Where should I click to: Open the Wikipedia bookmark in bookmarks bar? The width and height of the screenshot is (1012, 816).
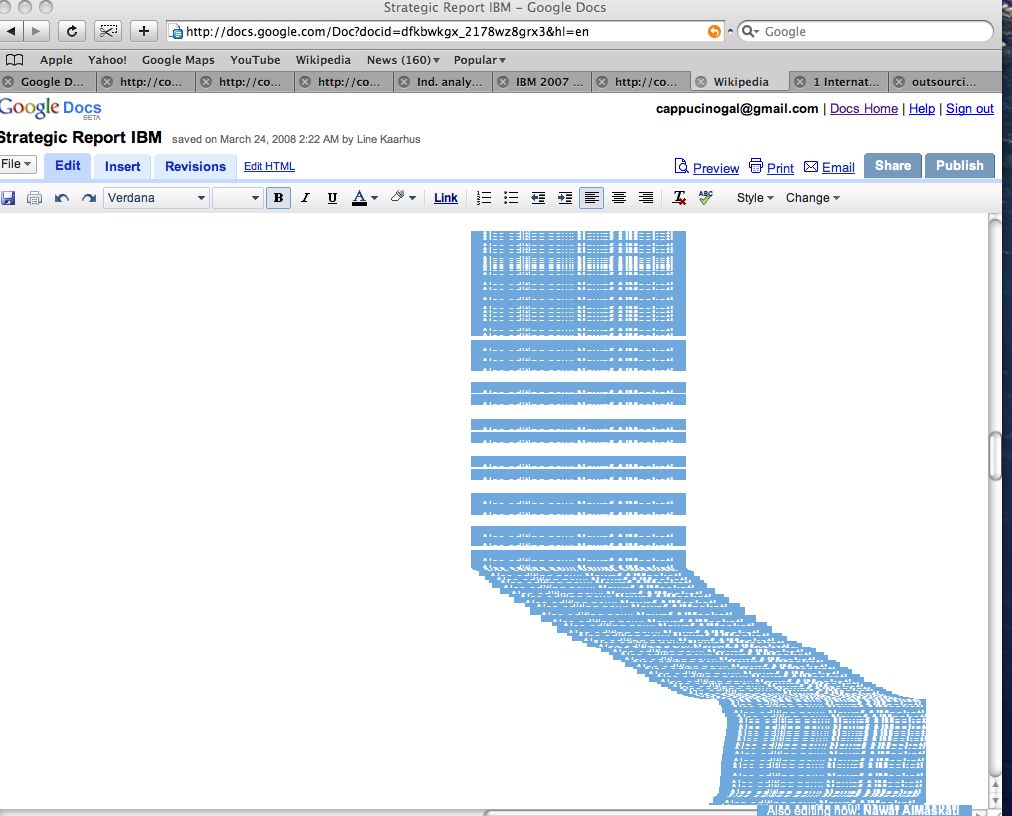(x=323, y=60)
